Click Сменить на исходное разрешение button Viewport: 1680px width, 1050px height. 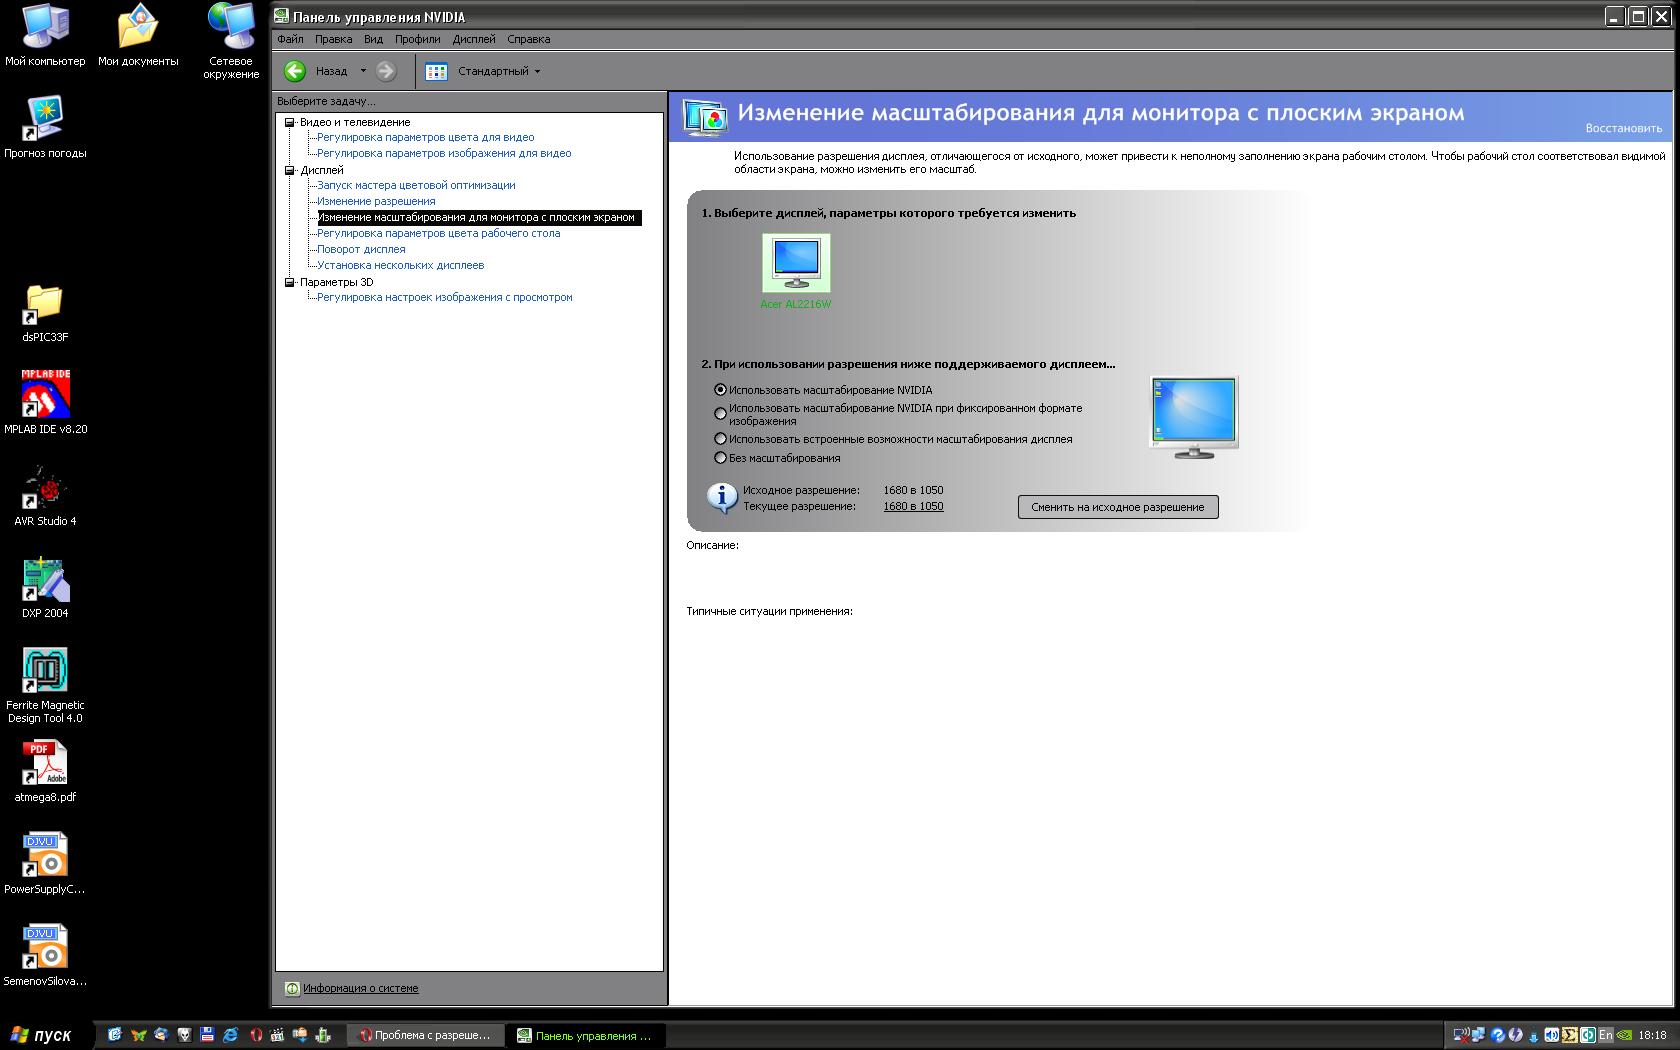point(1118,507)
